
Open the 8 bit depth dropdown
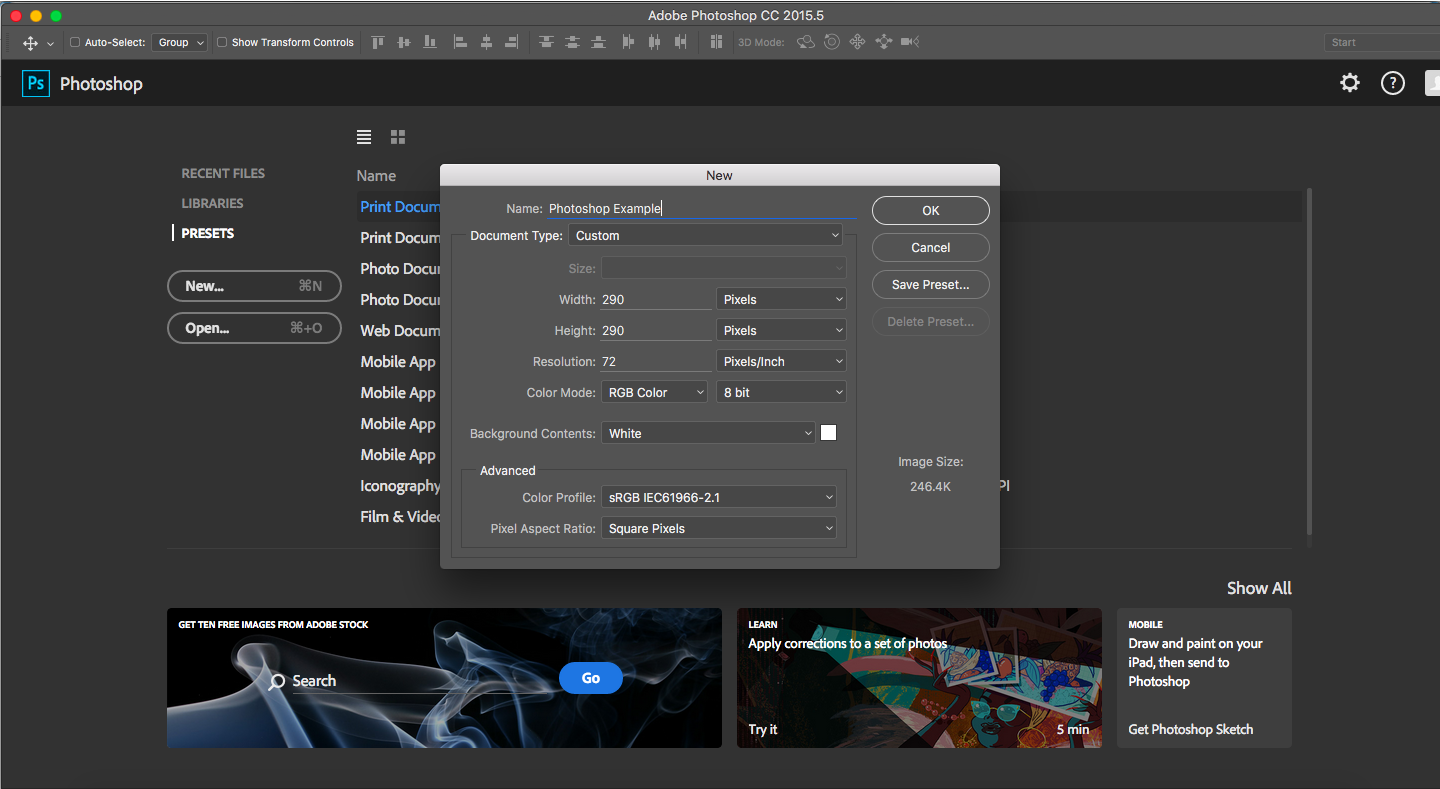pos(781,392)
